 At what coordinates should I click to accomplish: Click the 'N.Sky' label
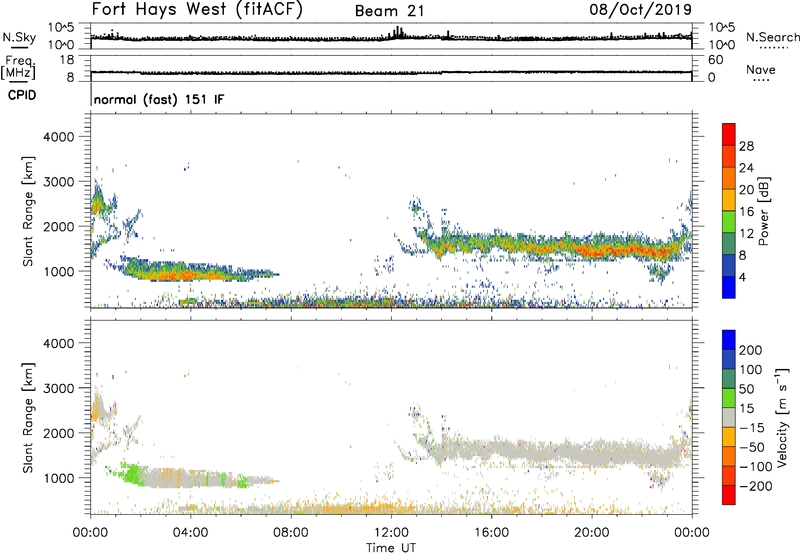coord(19,37)
